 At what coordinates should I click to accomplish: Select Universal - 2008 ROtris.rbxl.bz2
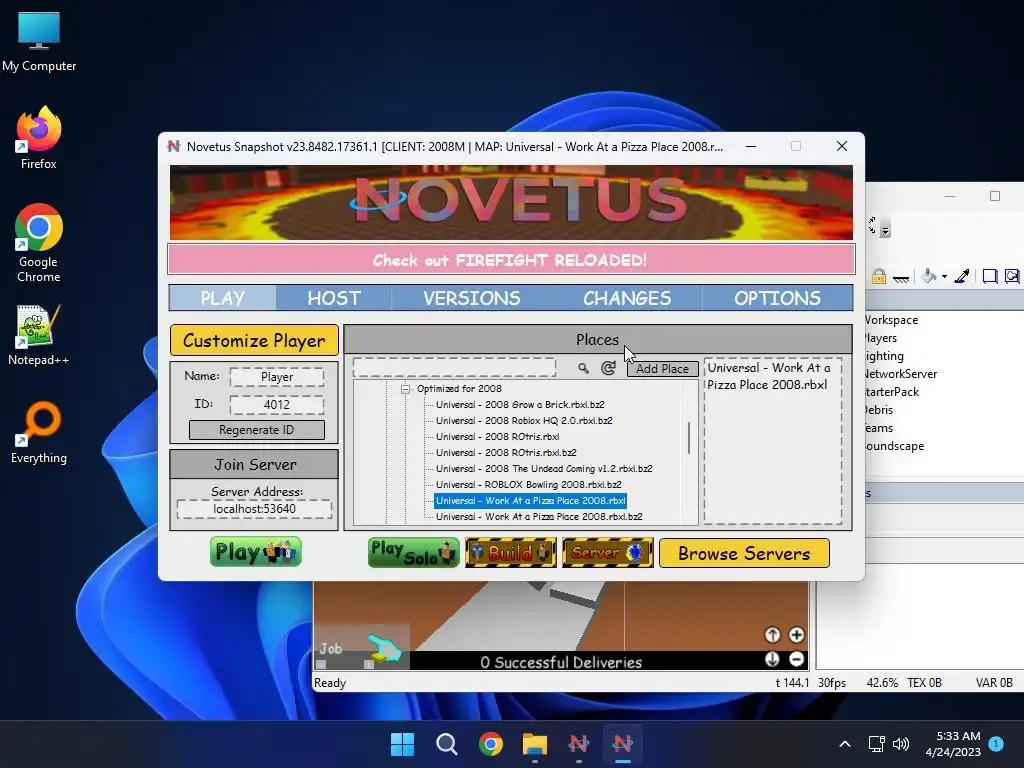click(506, 453)
